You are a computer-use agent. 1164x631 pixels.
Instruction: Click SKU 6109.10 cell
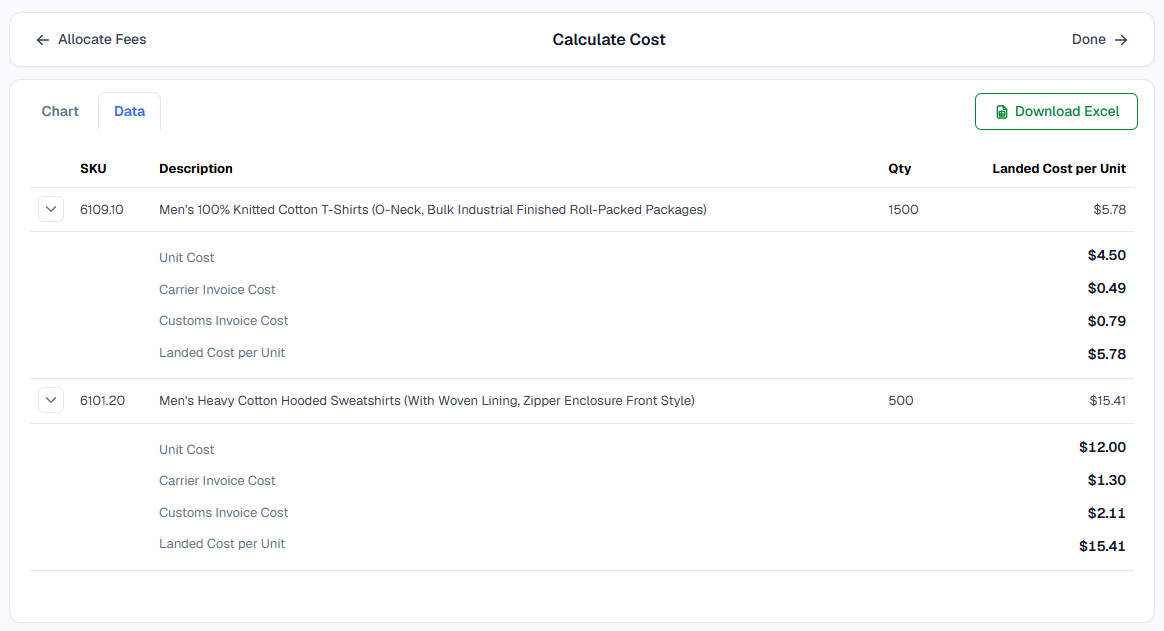pos(102,210)
